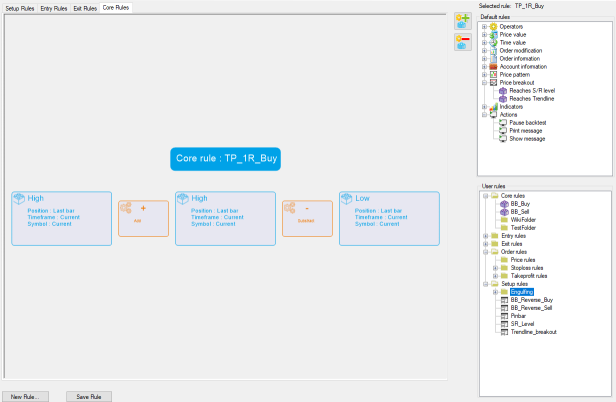Open the TestFolder folder
The image size is (616, 402).
523,228
